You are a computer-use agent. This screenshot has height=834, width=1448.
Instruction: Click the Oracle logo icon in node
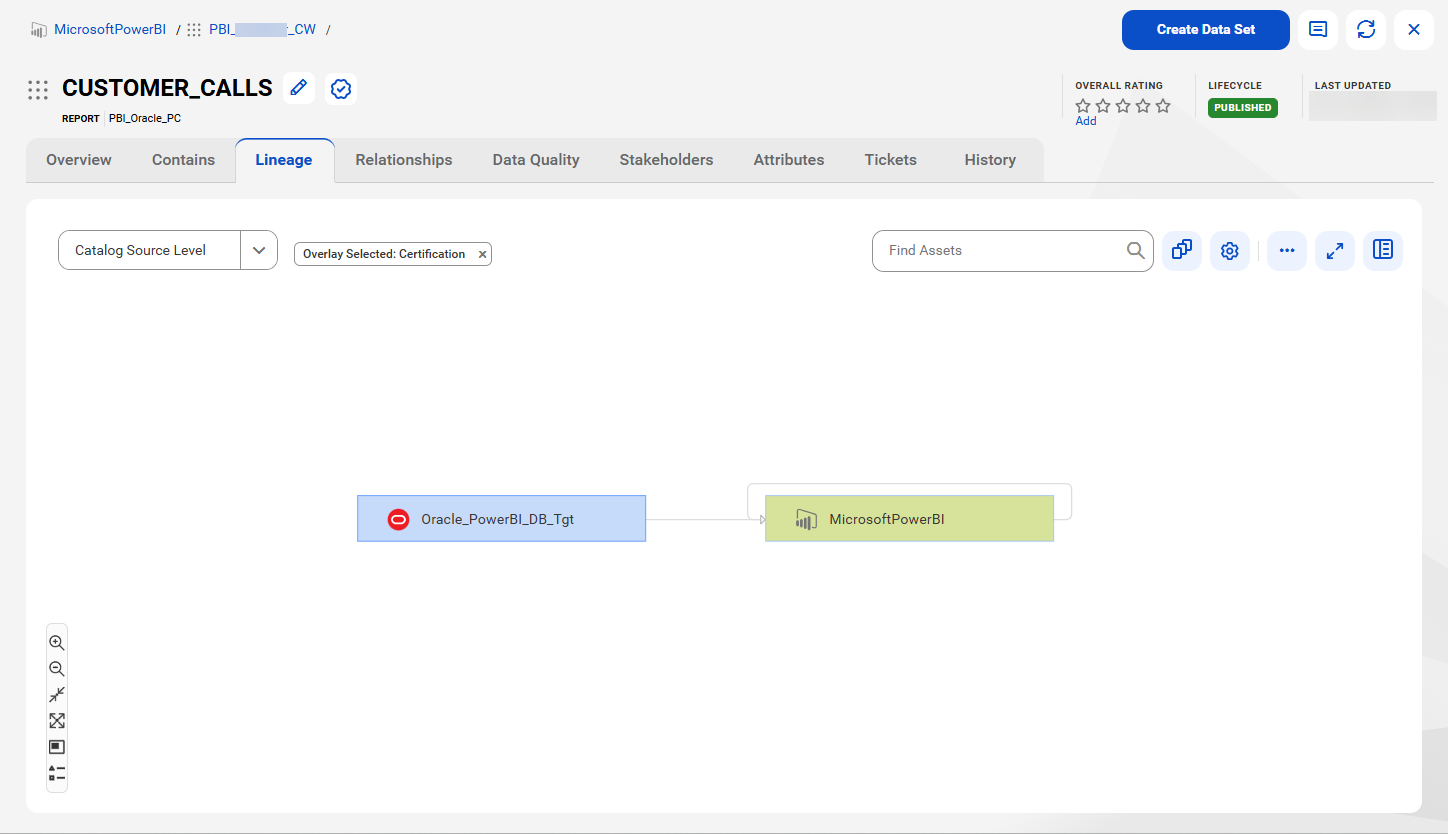pos(398,519)
